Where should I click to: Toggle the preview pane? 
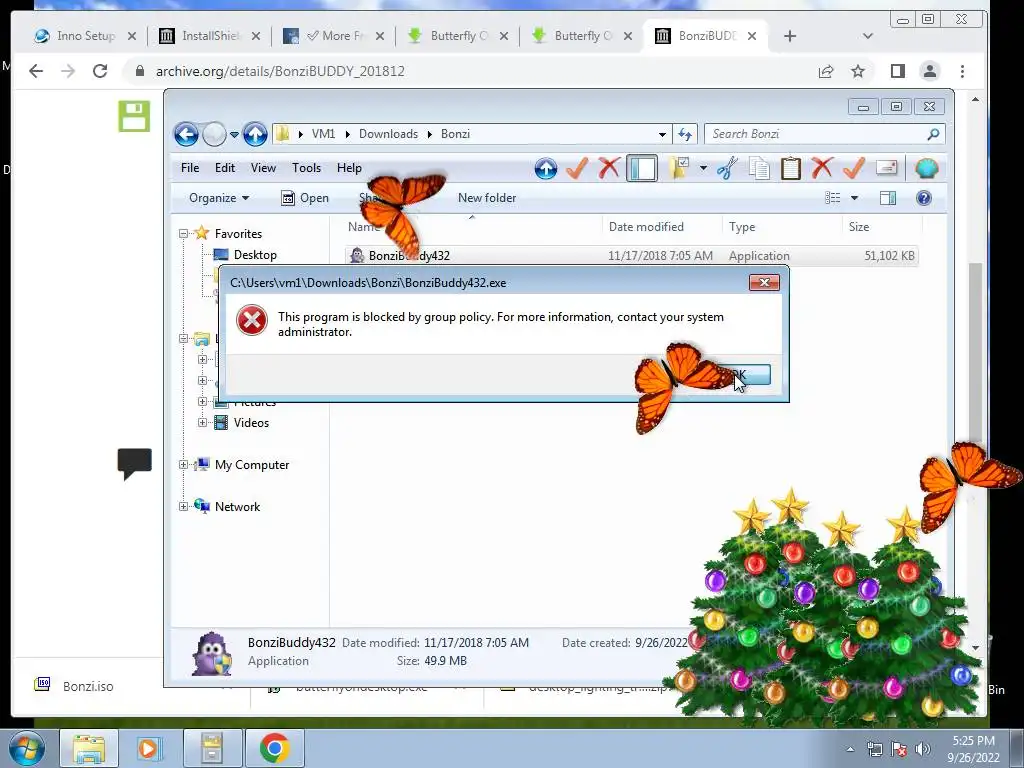pos(888,198)
